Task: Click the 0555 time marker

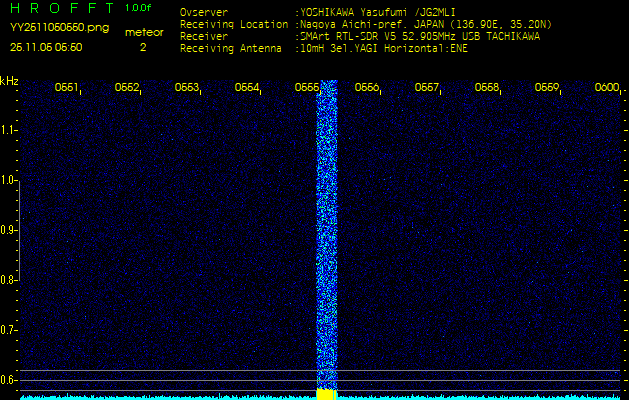Action: click(306, 87)
